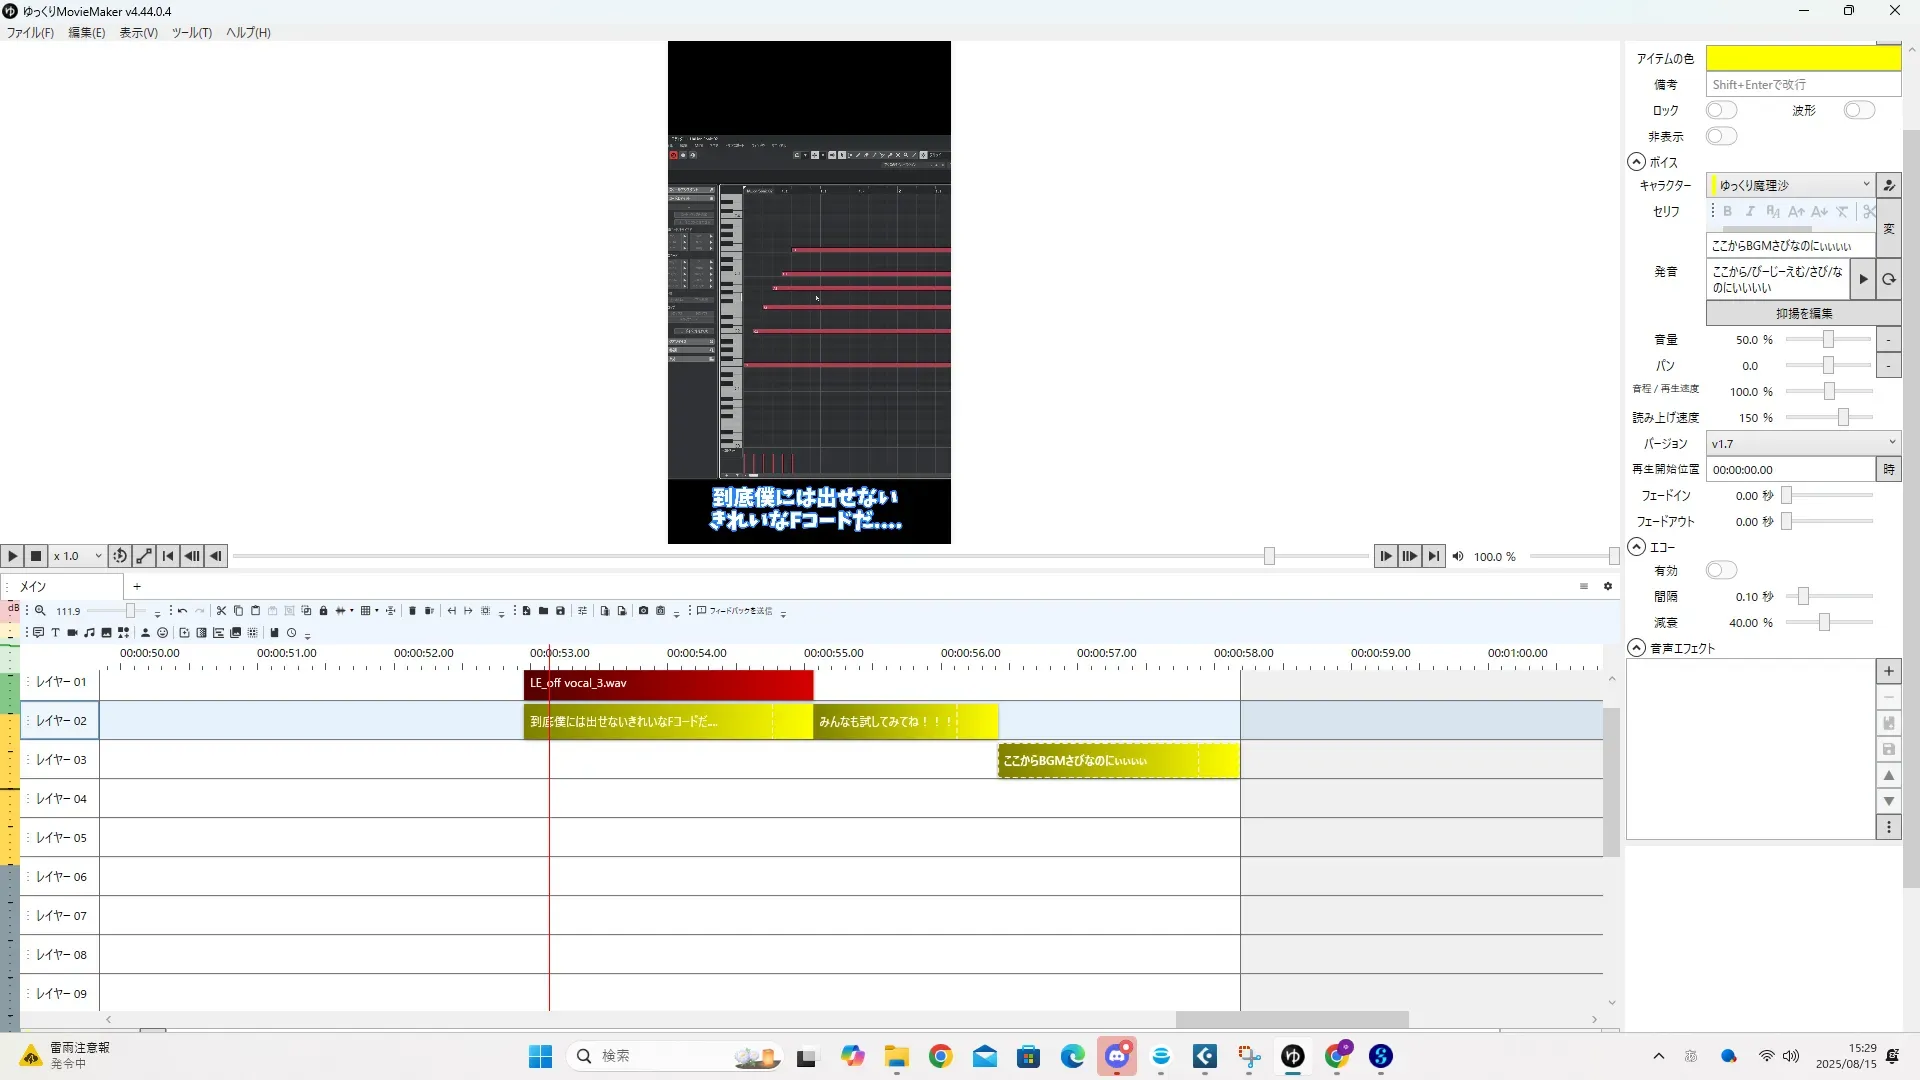Click the save floppy disk icon in timeline toolbar
This screenshot has height=1080, width=1920.
[x=560, y=611]
